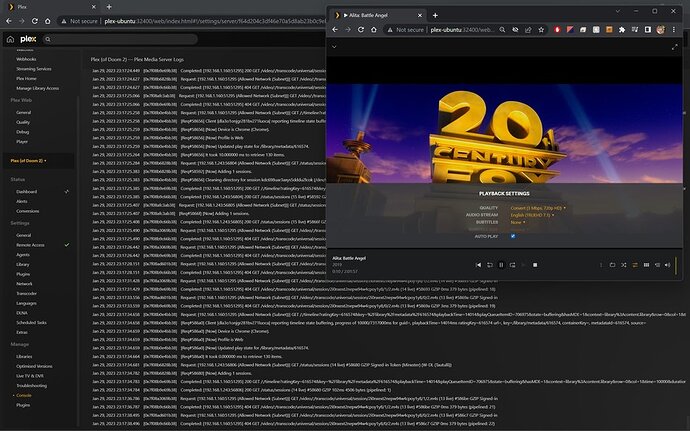
Task: Pause playback in the Alita player
Action: (501, 265)
